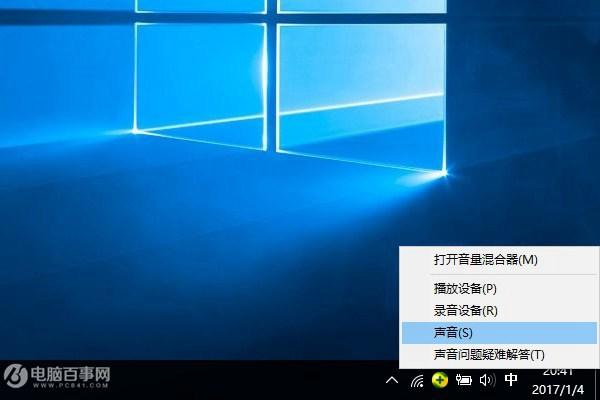
Task: Expand hidden tray icons chevron
Action: (x=392, y=380)
